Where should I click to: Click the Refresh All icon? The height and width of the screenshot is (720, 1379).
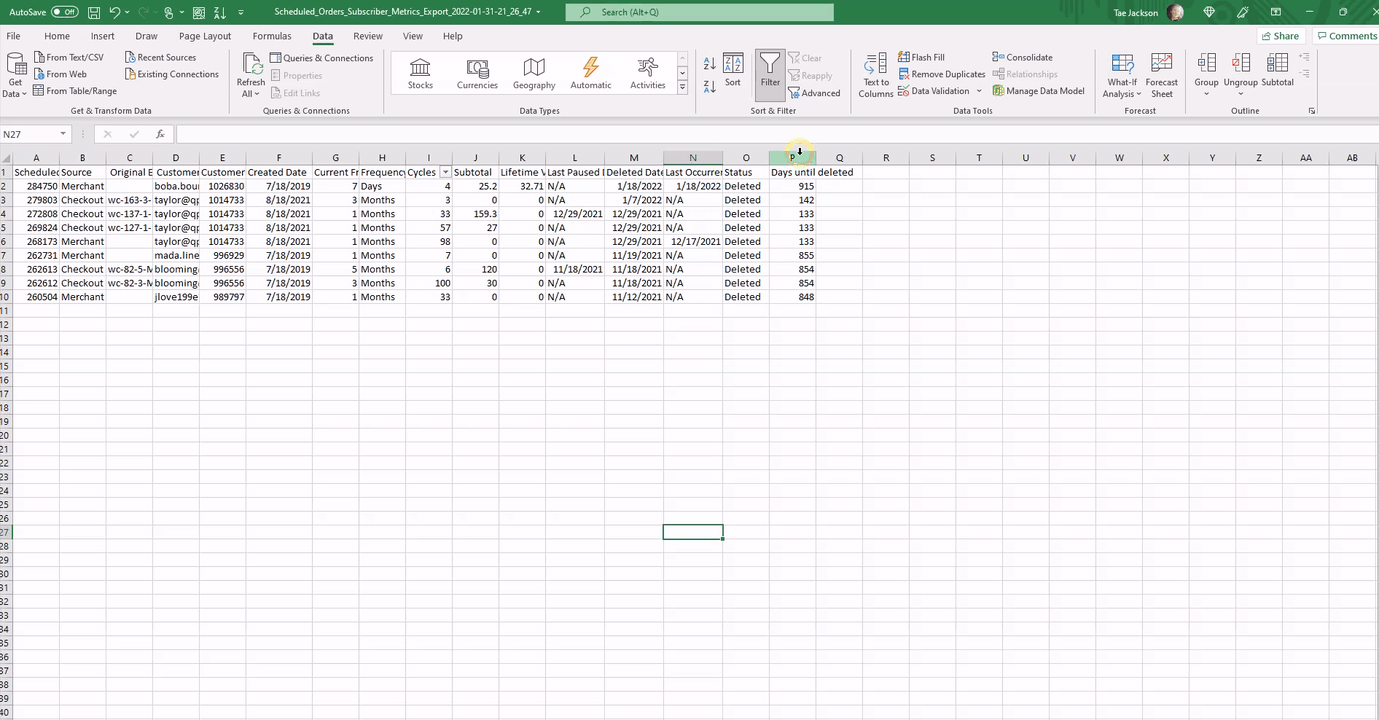click(x=250, y=63)
